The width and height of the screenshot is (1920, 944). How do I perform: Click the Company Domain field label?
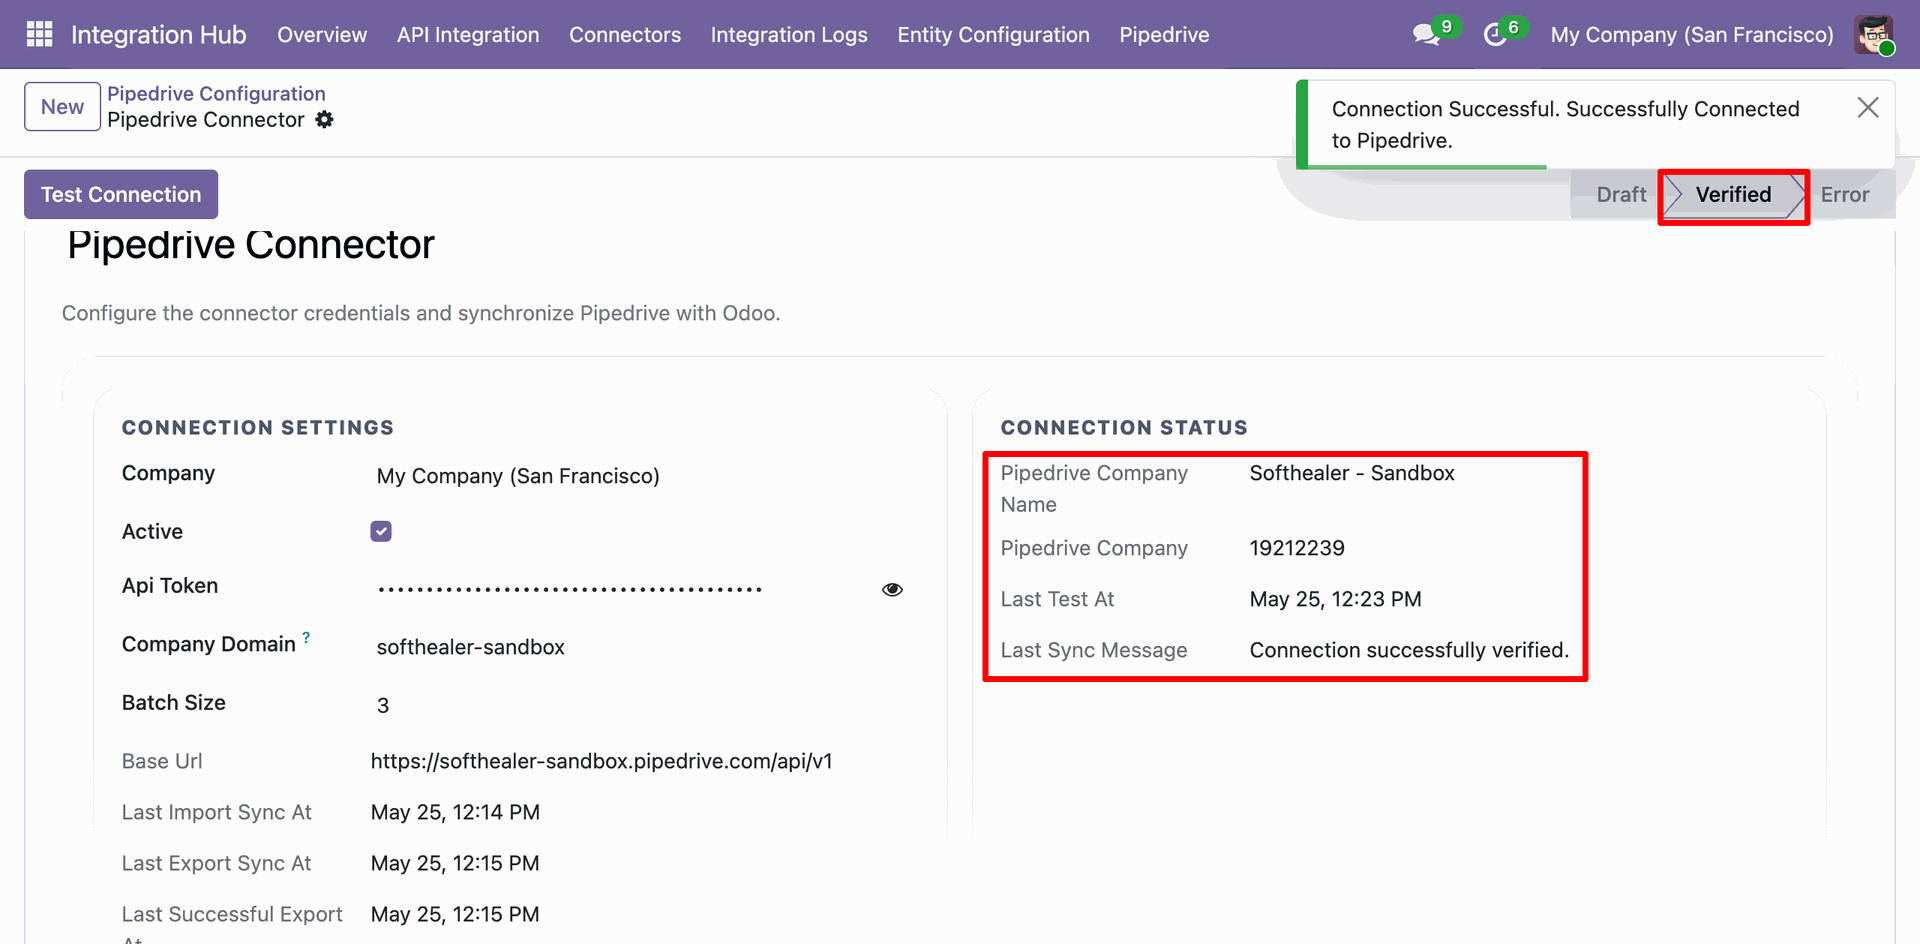[209, 644]
